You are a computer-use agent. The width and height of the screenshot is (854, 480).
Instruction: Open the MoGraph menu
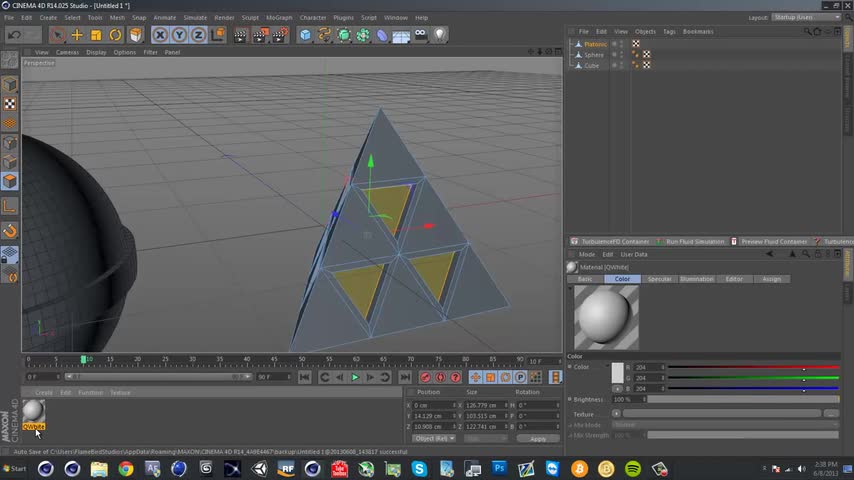tap(279, 17)
